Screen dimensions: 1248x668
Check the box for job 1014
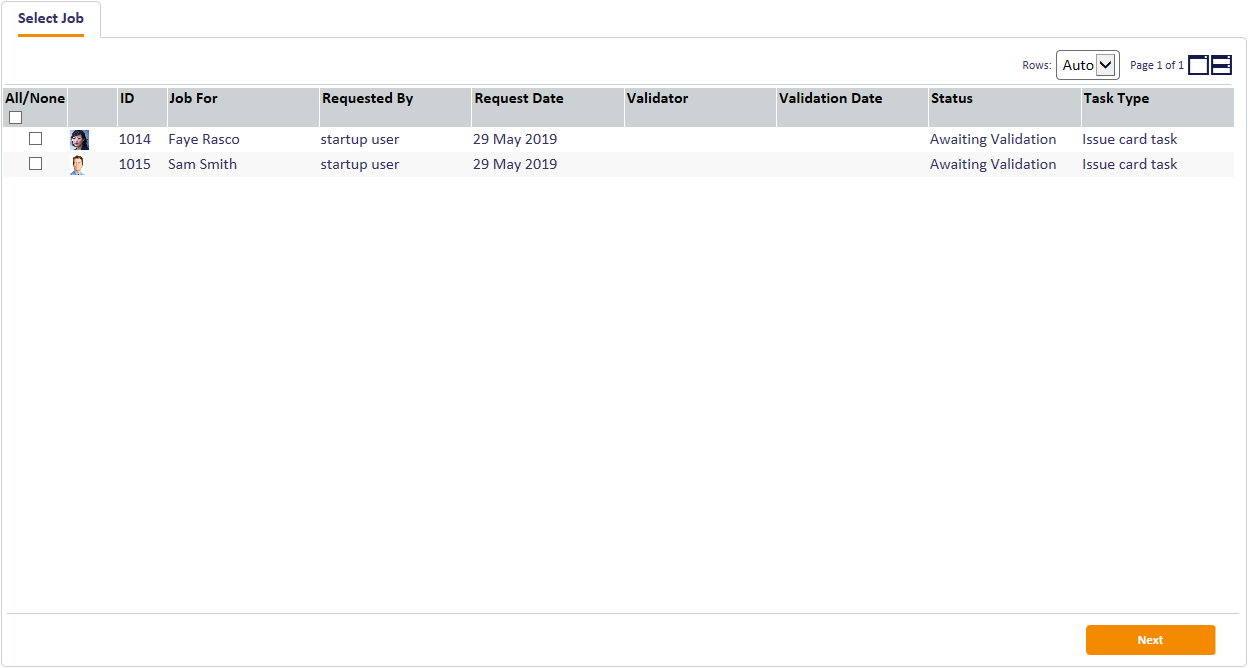pos(35,139)
